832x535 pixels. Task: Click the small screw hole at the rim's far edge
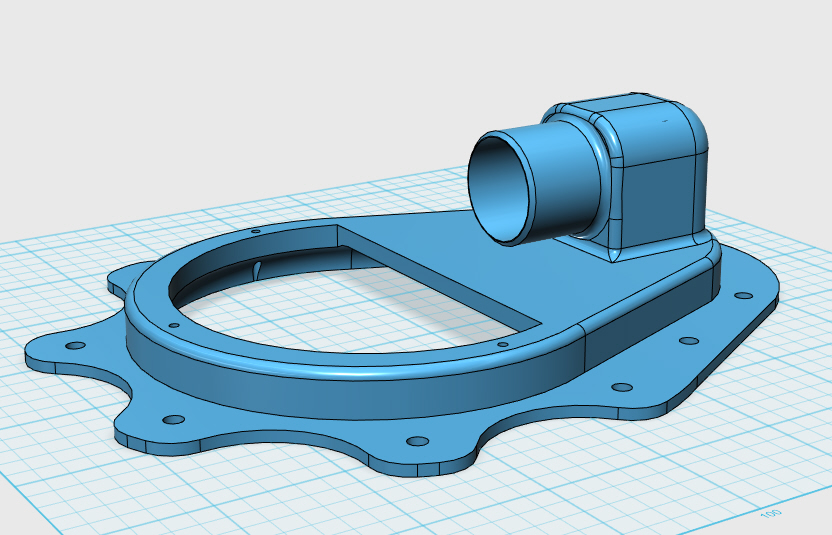coord(256,231)
